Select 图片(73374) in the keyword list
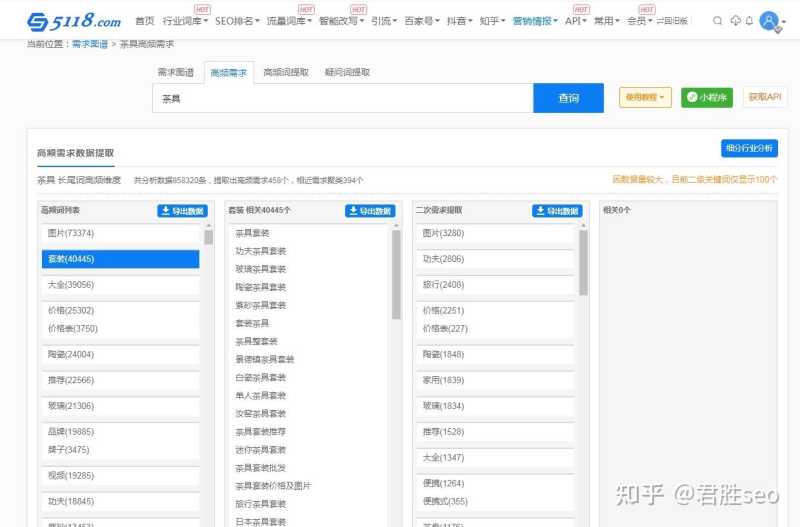 coord(120,233)
